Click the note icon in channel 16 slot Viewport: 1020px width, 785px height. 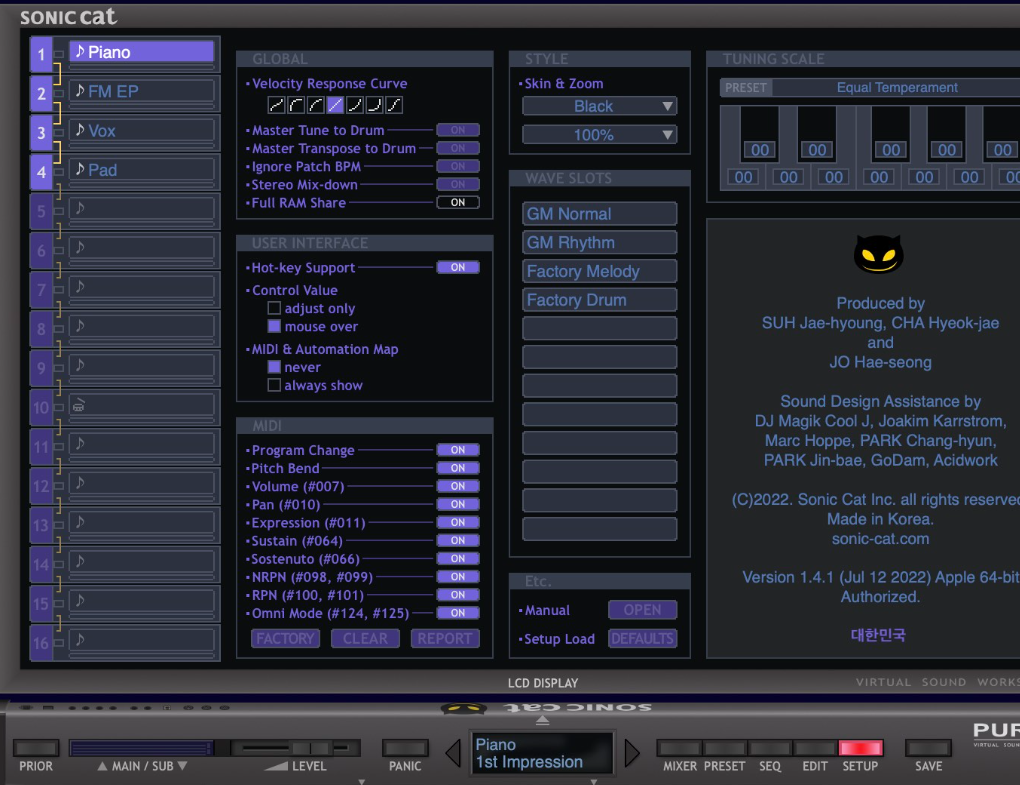80,639
